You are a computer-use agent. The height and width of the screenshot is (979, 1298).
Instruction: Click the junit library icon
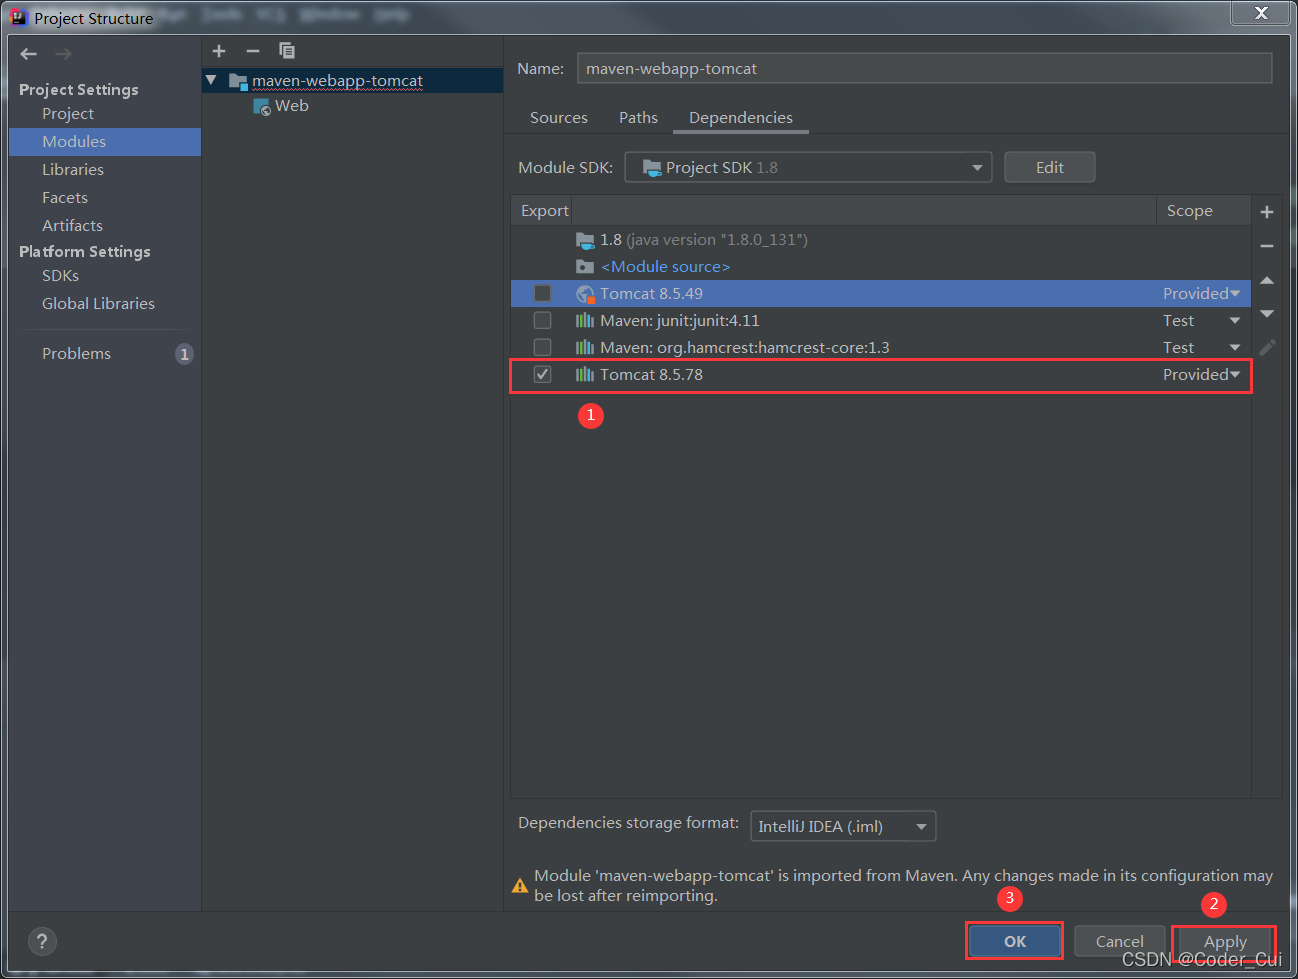585,321
